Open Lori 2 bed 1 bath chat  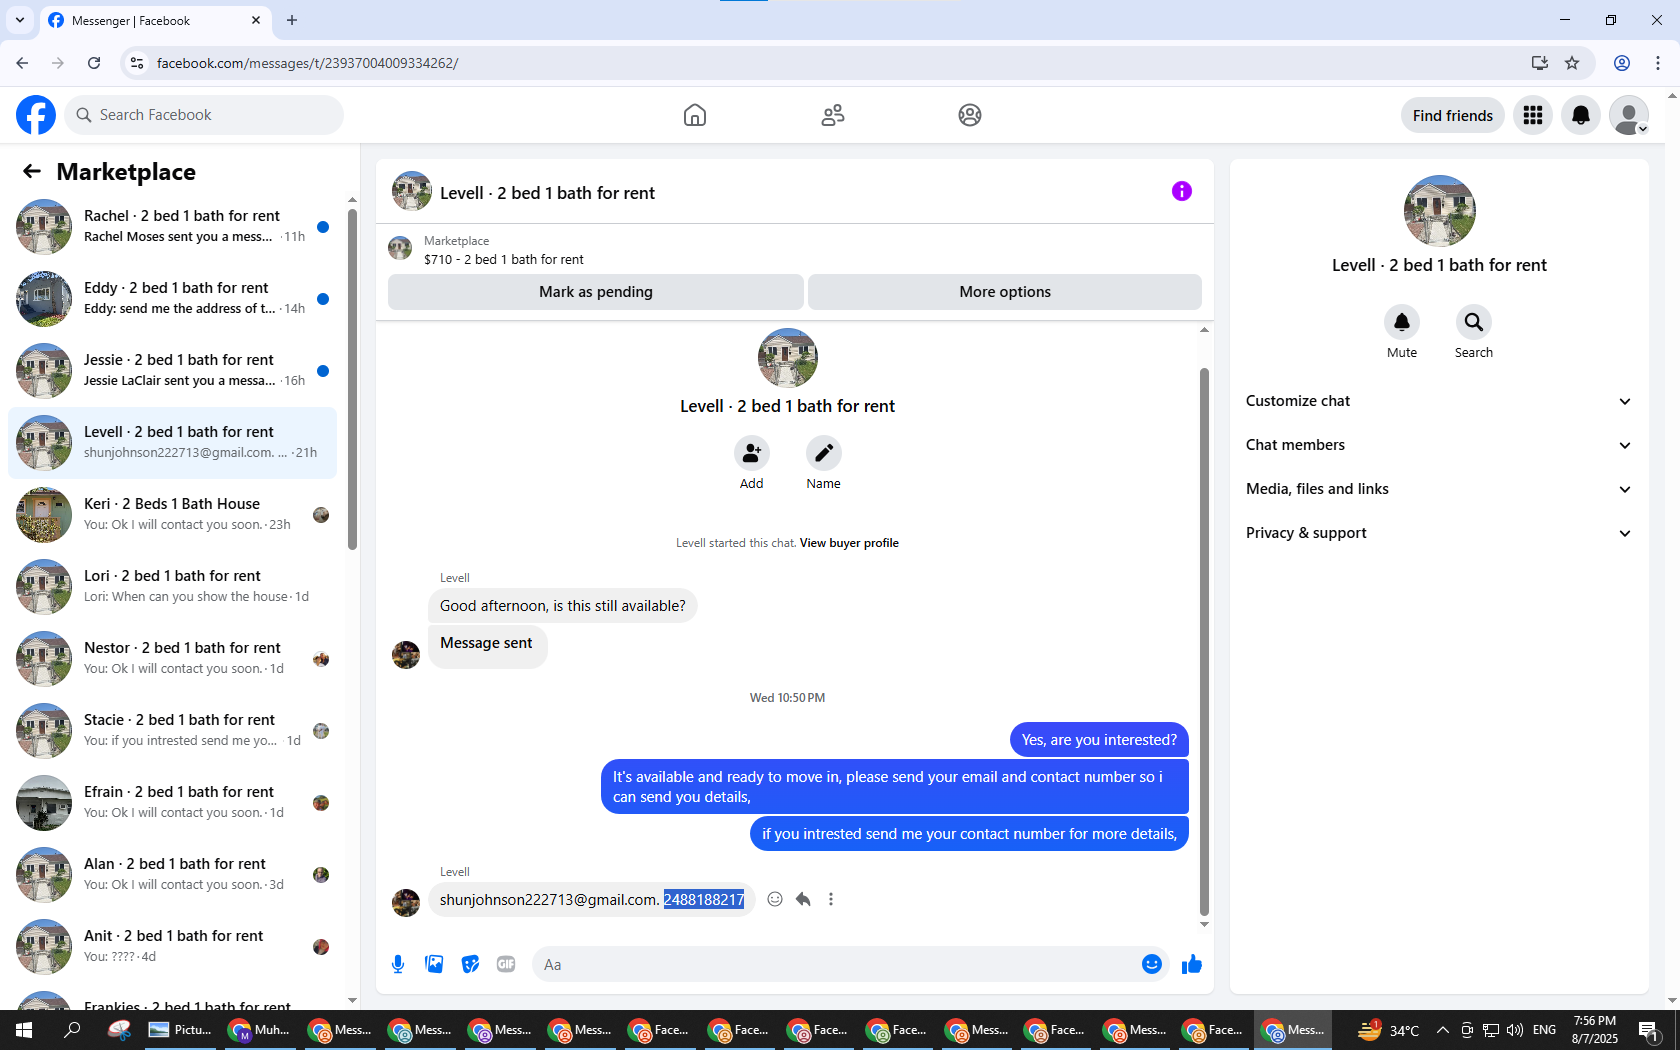click(x=173, y=587)
